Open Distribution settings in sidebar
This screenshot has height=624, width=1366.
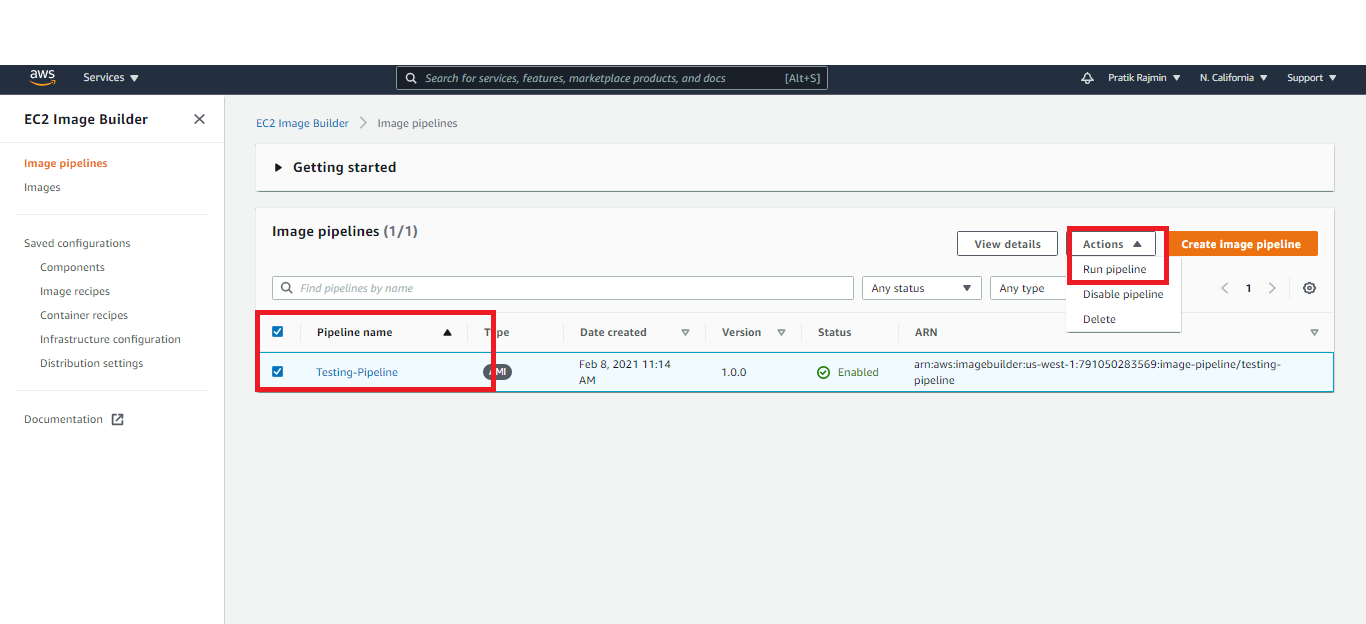pyautogui.click(x=91, y=363)
